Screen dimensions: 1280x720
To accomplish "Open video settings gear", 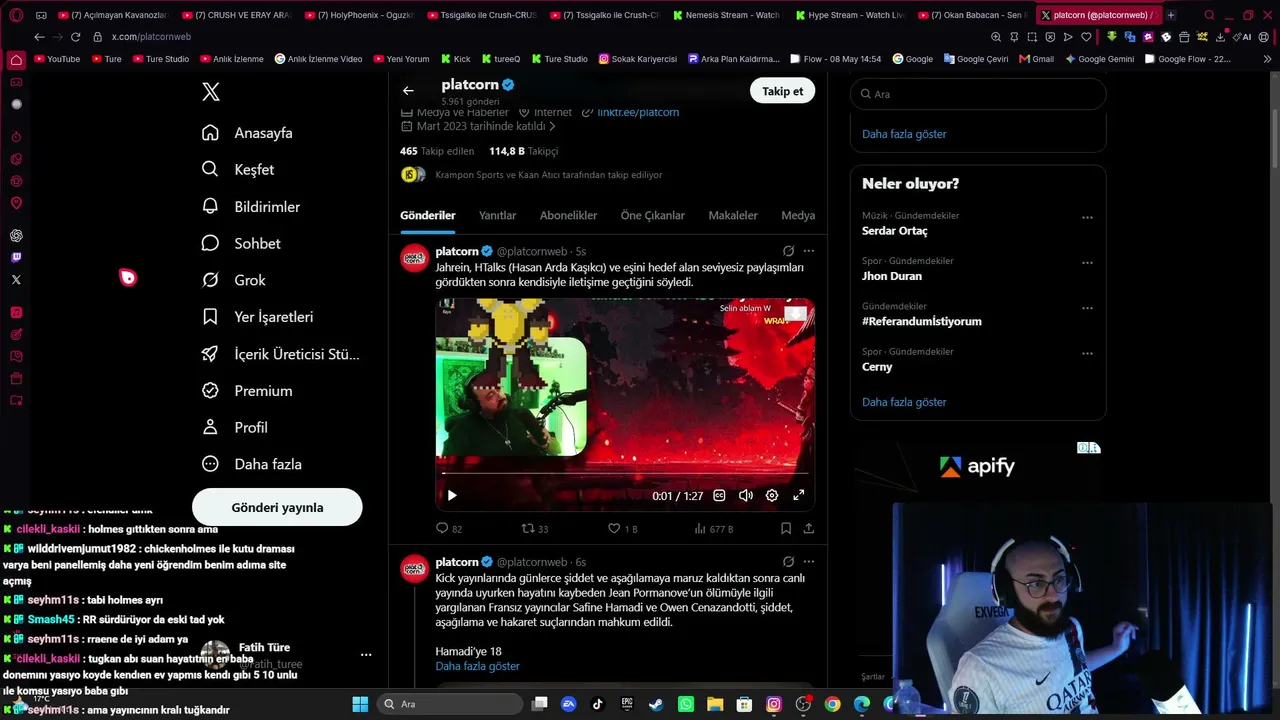I will point(772,495).
